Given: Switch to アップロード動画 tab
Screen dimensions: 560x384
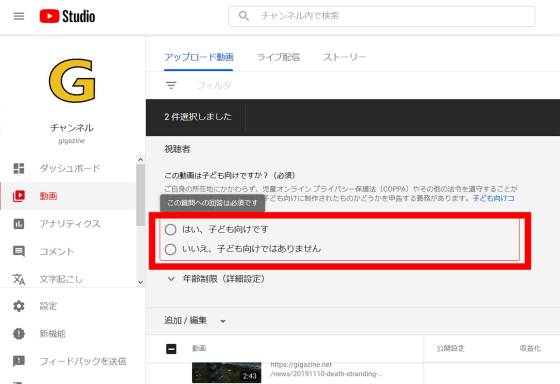Looking at the screenshot, I should pos(199,57).
